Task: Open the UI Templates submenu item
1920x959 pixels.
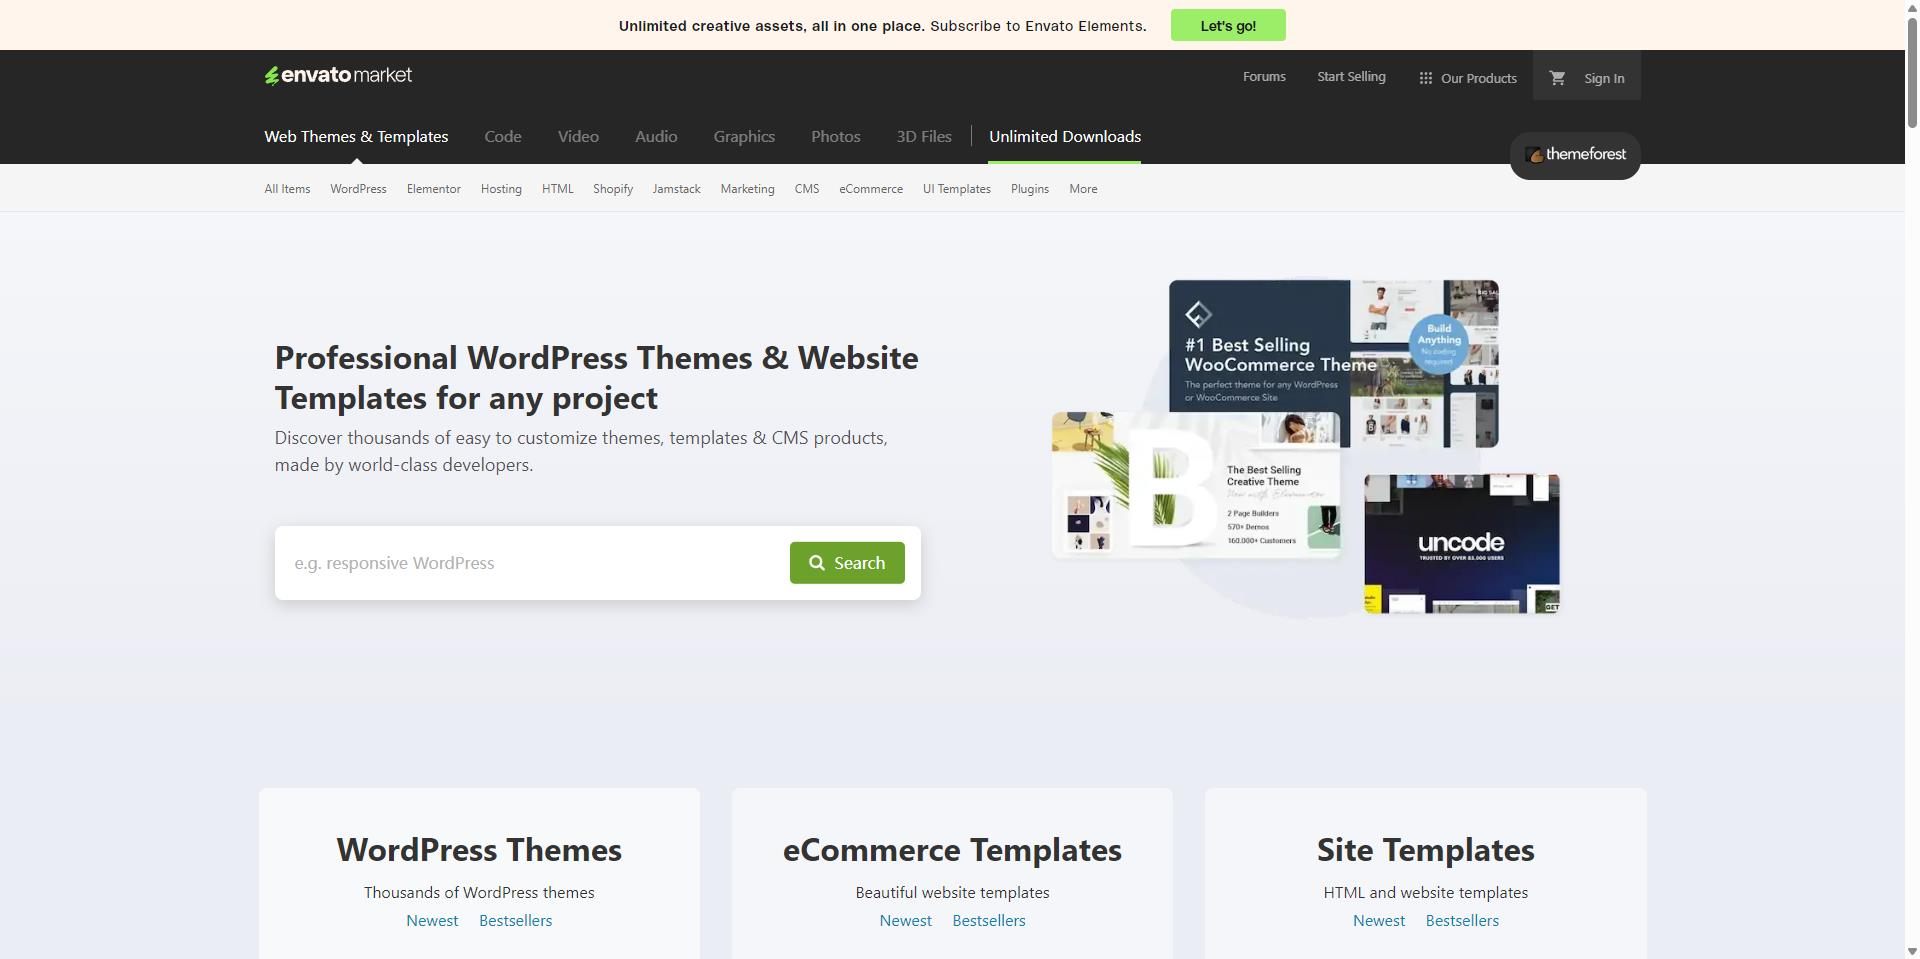Action: coord(956,189)
